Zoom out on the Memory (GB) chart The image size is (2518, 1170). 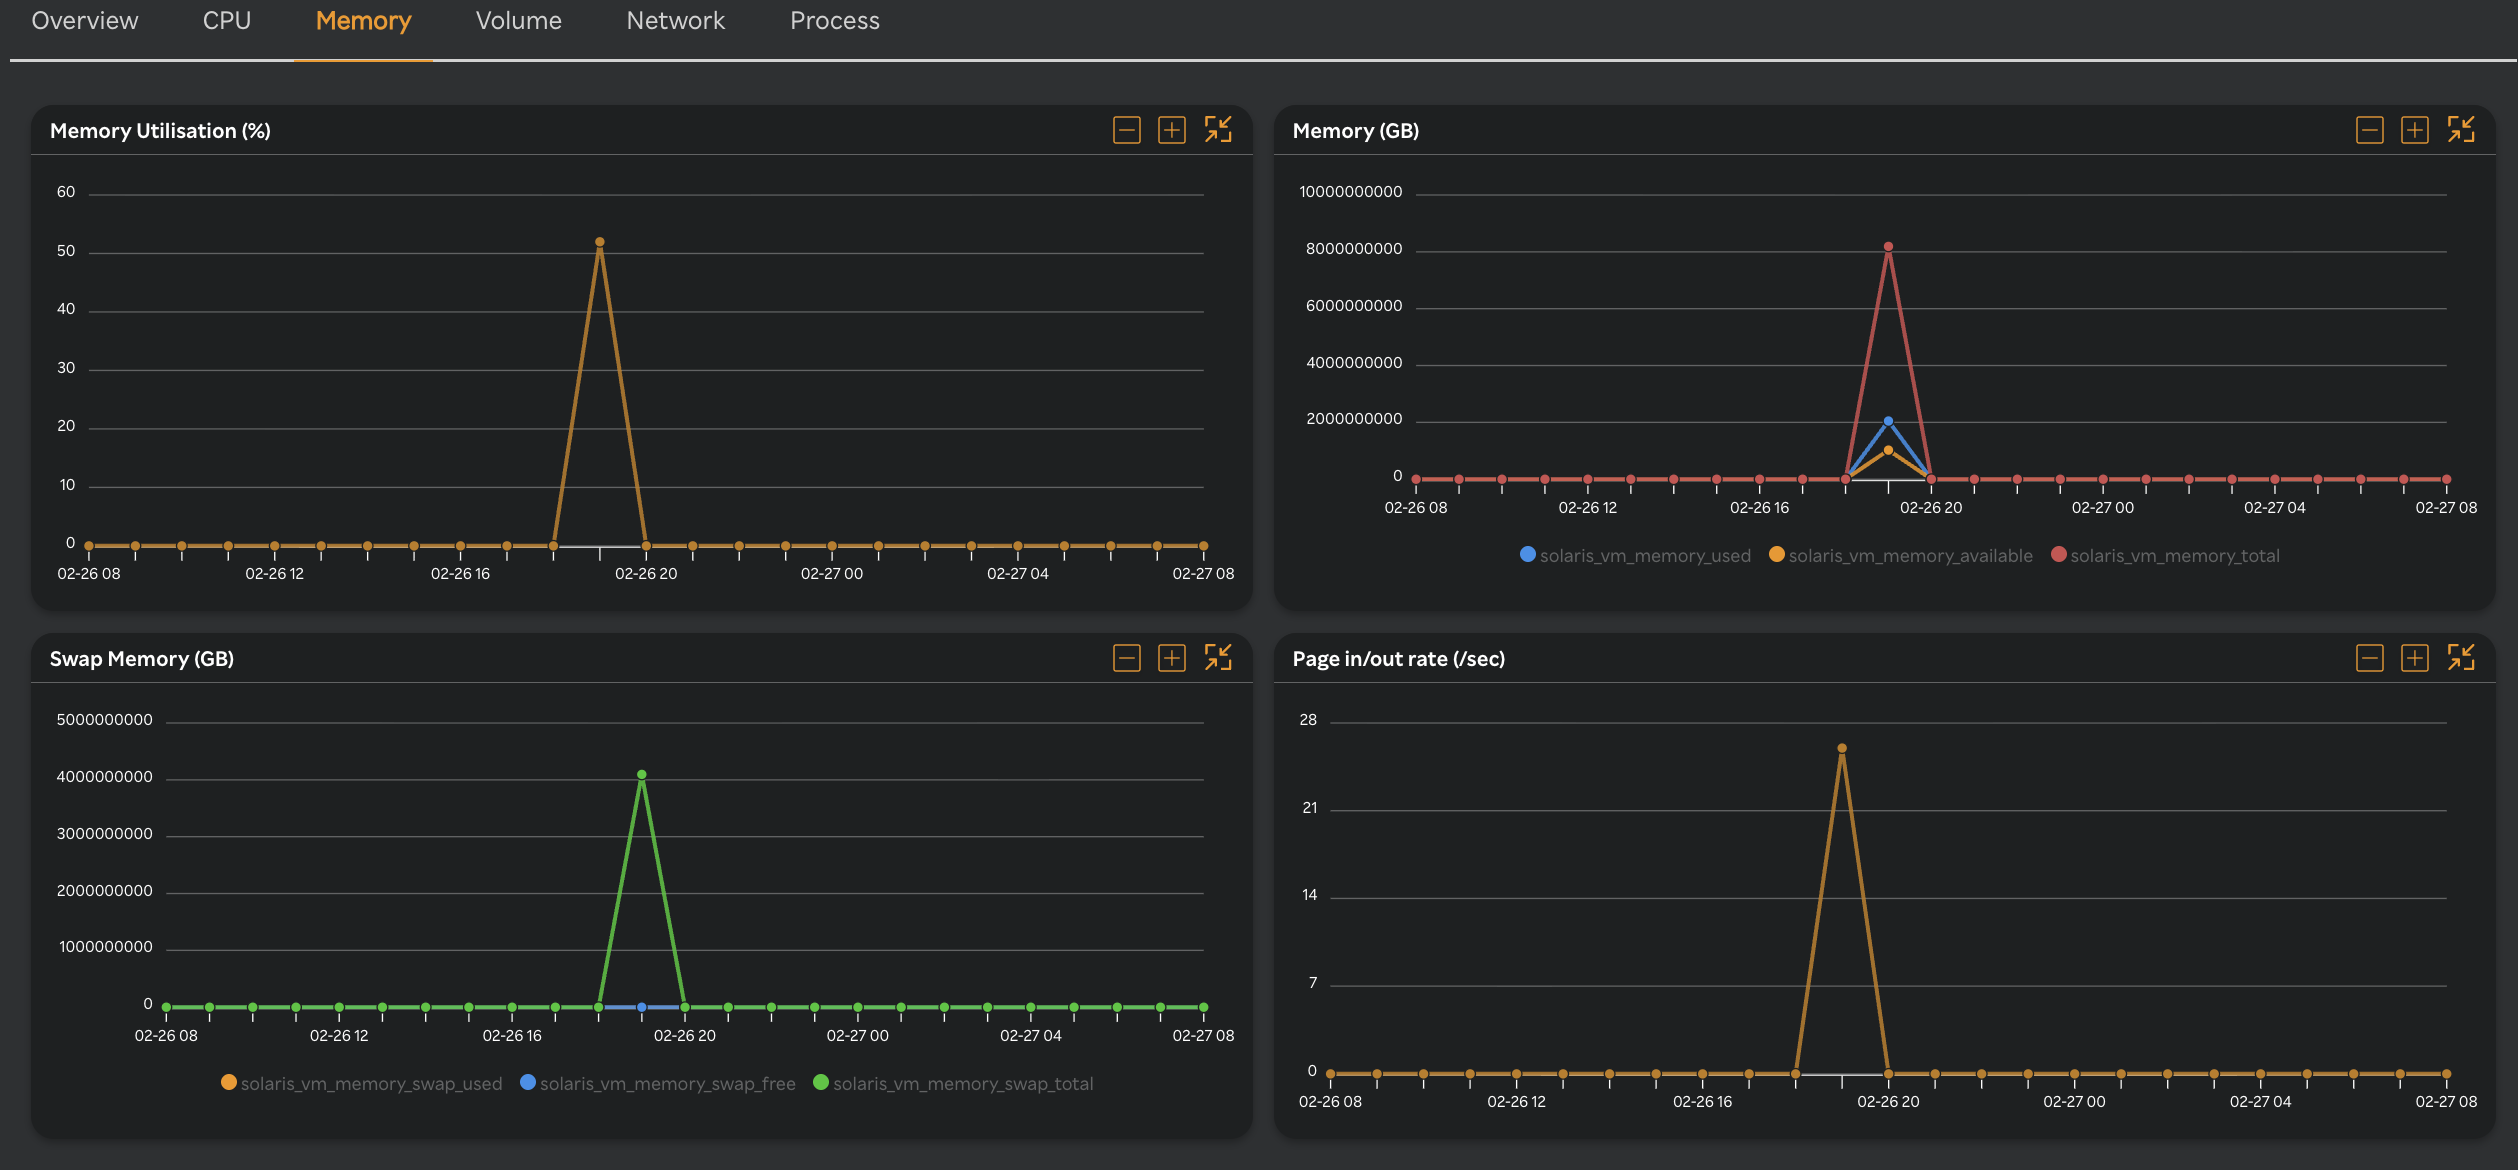2369,129
